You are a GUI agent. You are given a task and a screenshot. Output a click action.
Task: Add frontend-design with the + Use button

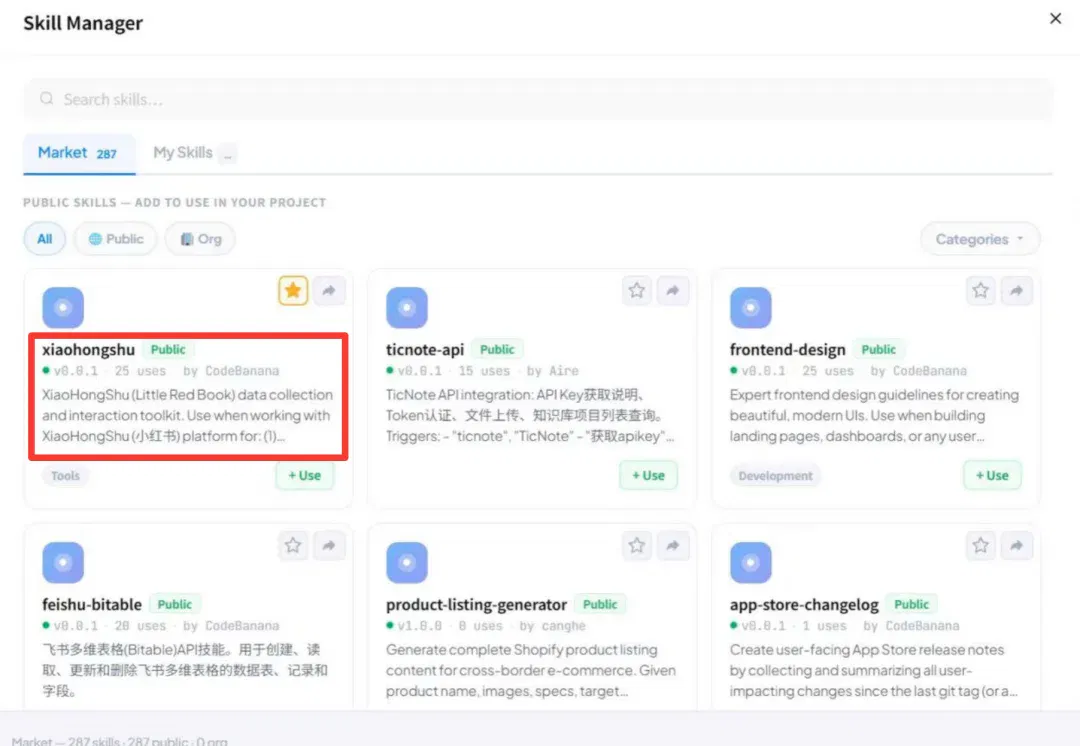pos(992,475)
